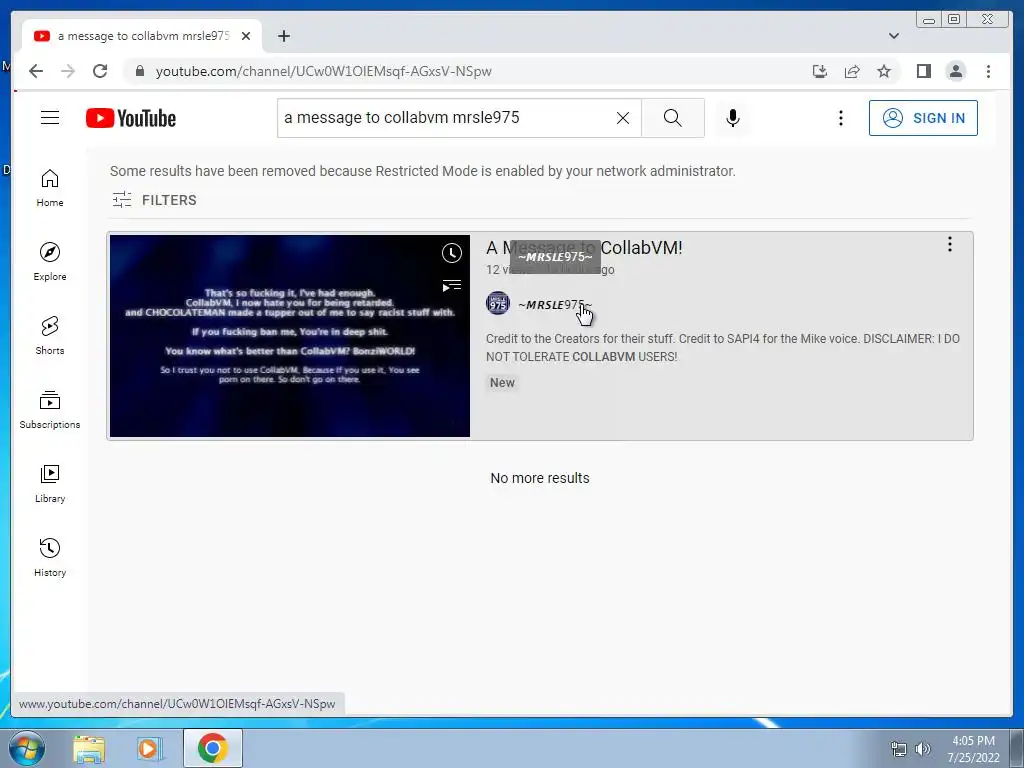The image size is (1024, 768).
Task: Clear the search text with the X icon
Action: (623, 118)
